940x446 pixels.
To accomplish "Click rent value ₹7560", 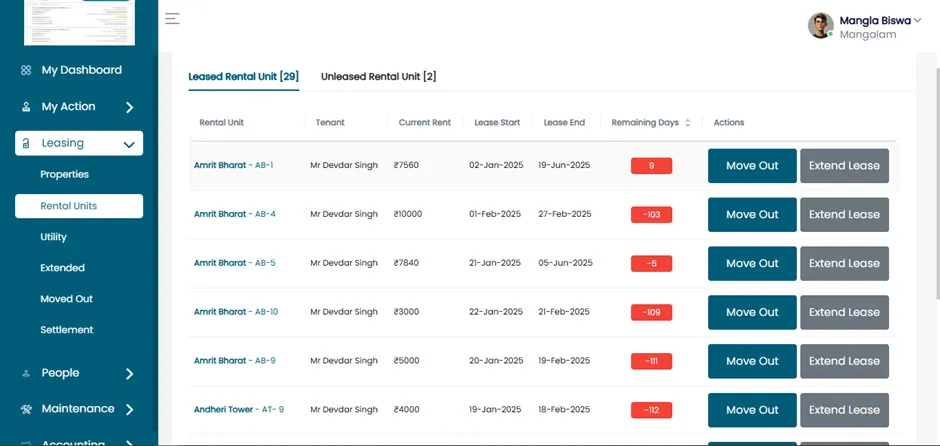I will coord(406,165).
